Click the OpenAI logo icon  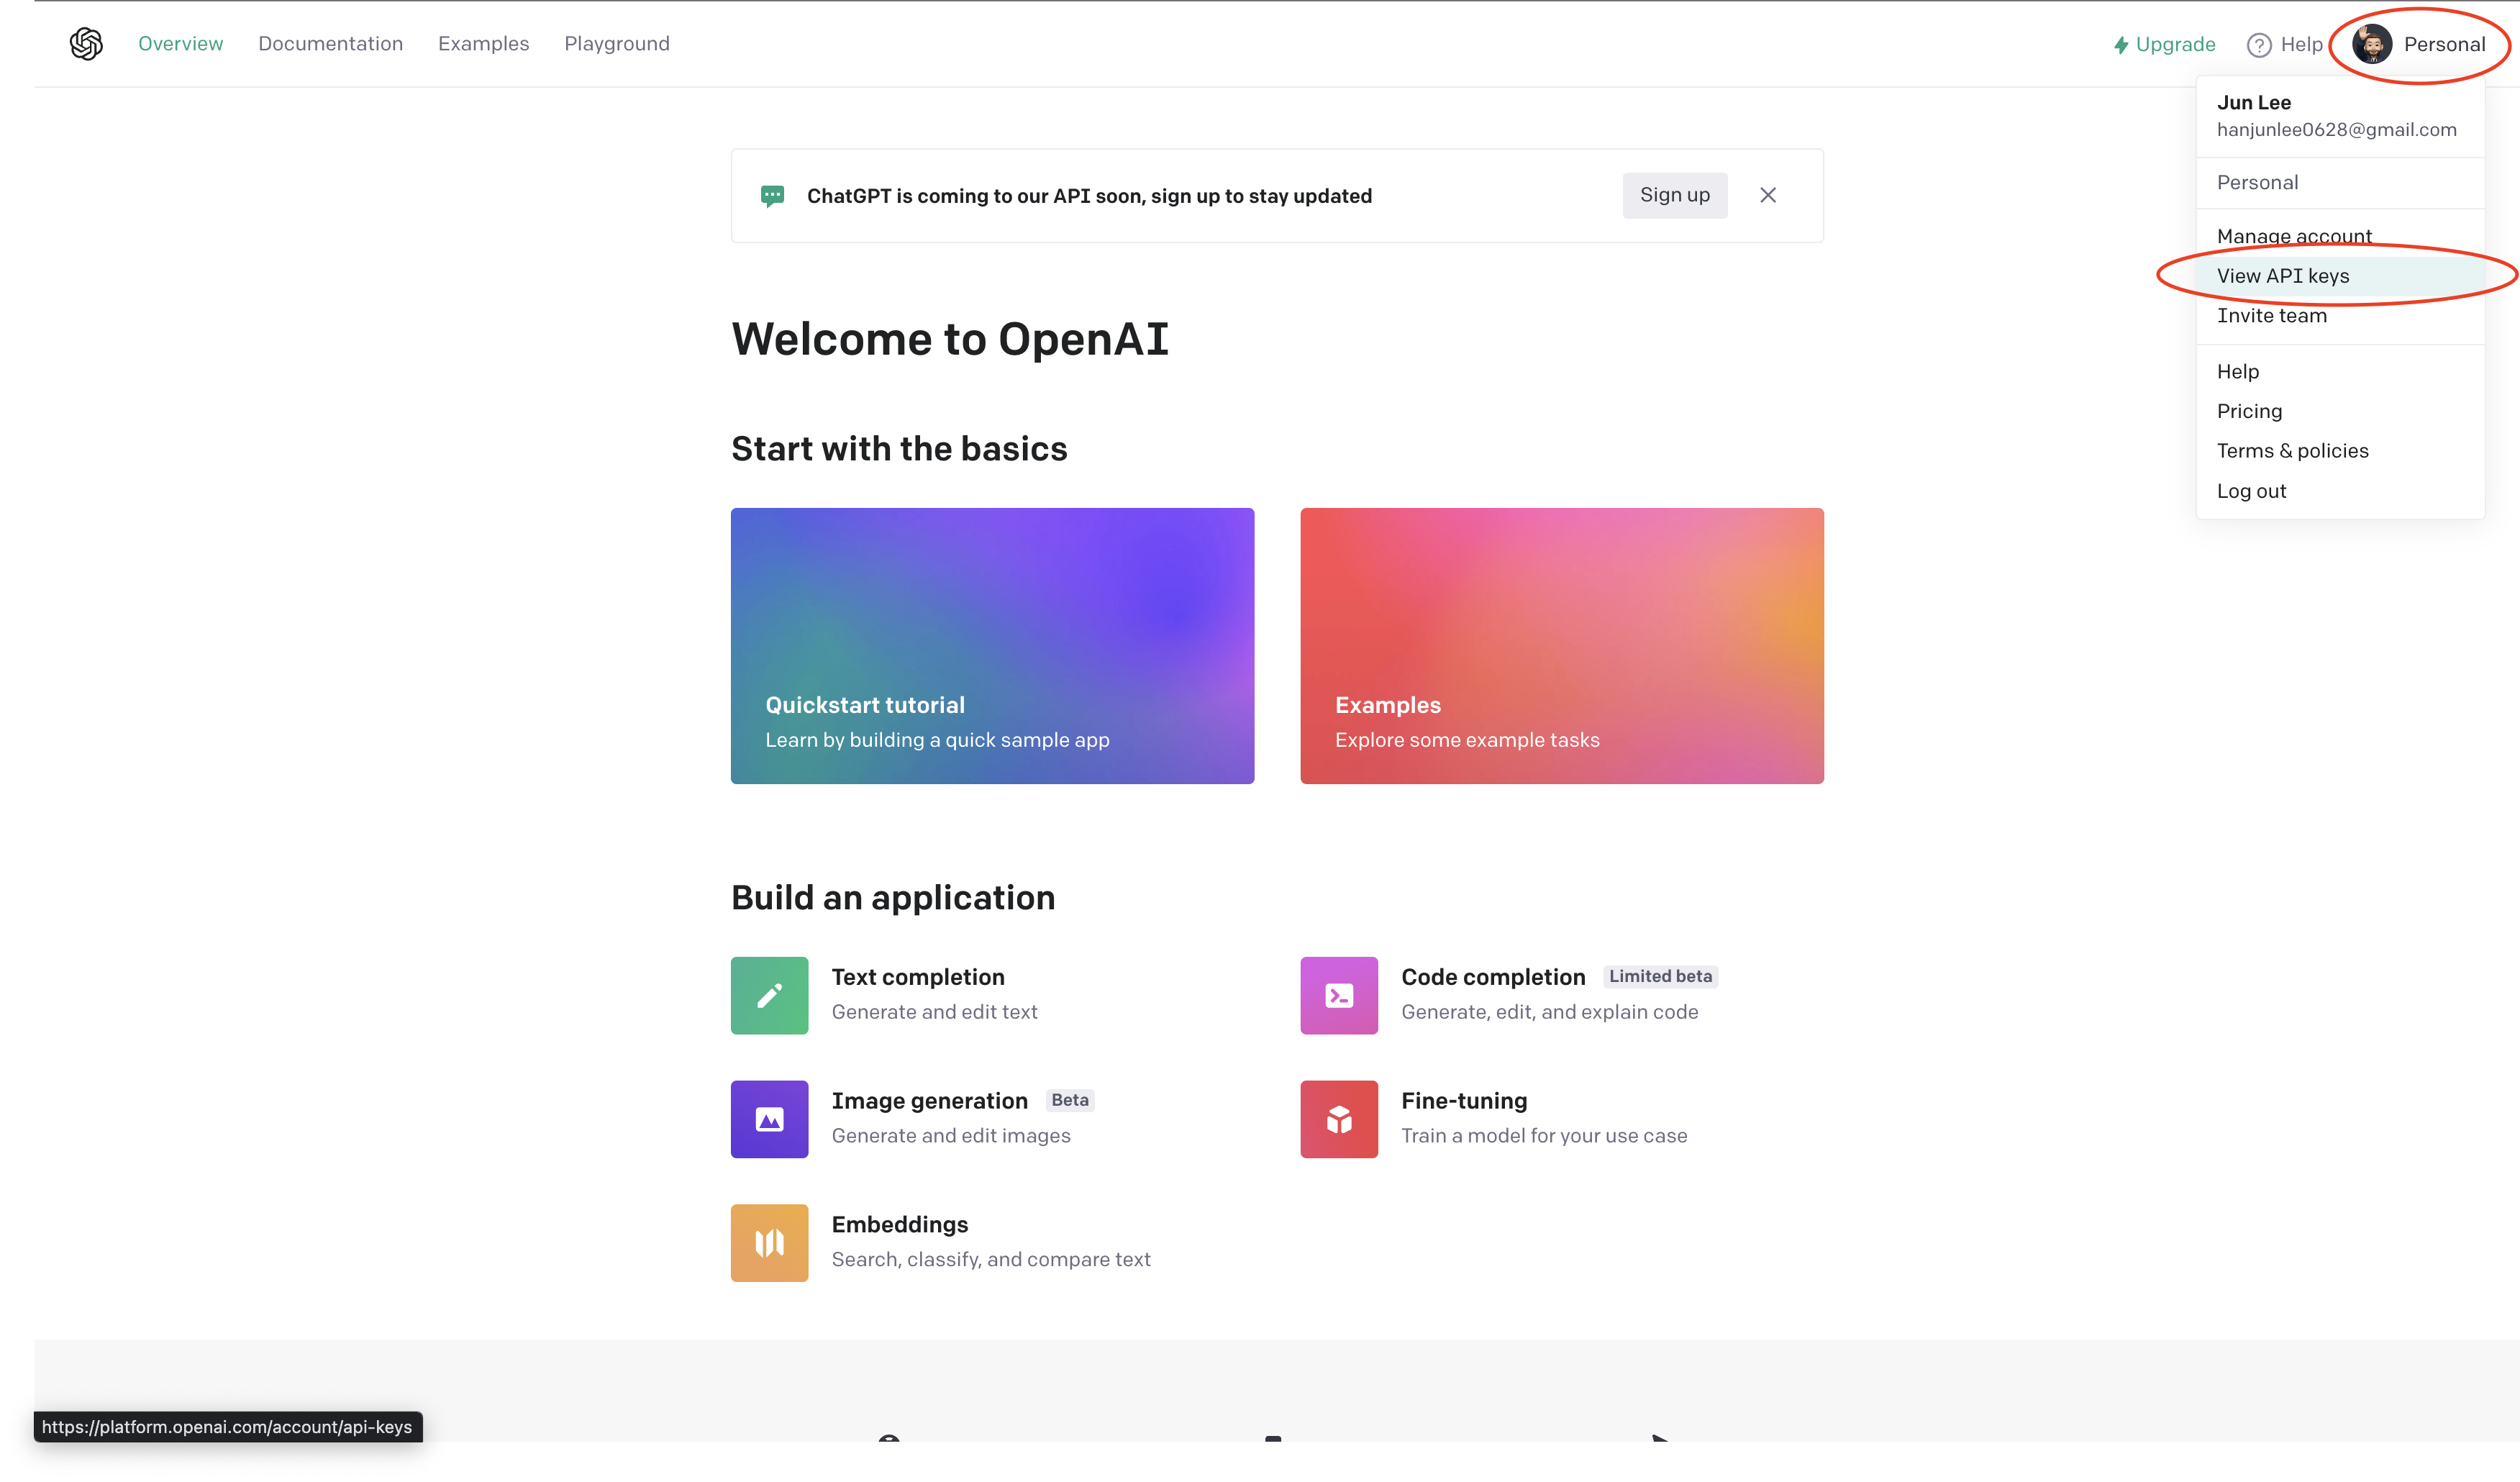pos(86,44)
